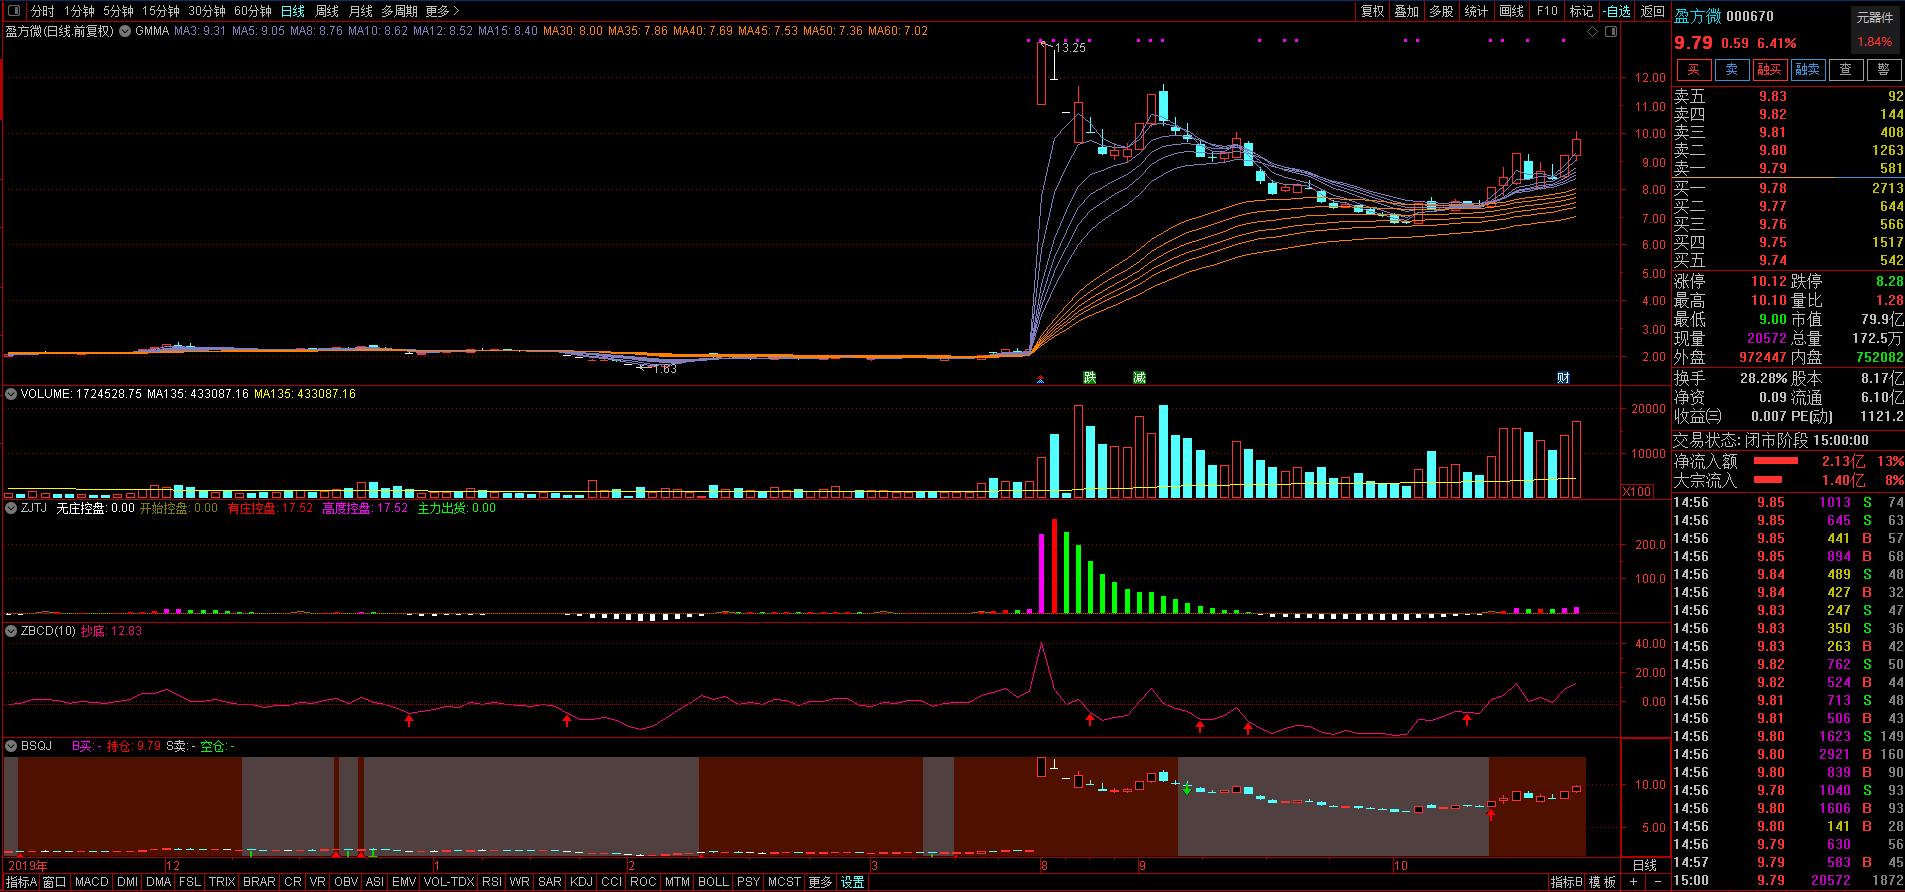Open the 更多 periods dropdown in top bar
Screen dimensions: 1905x892
pos(442,11)
